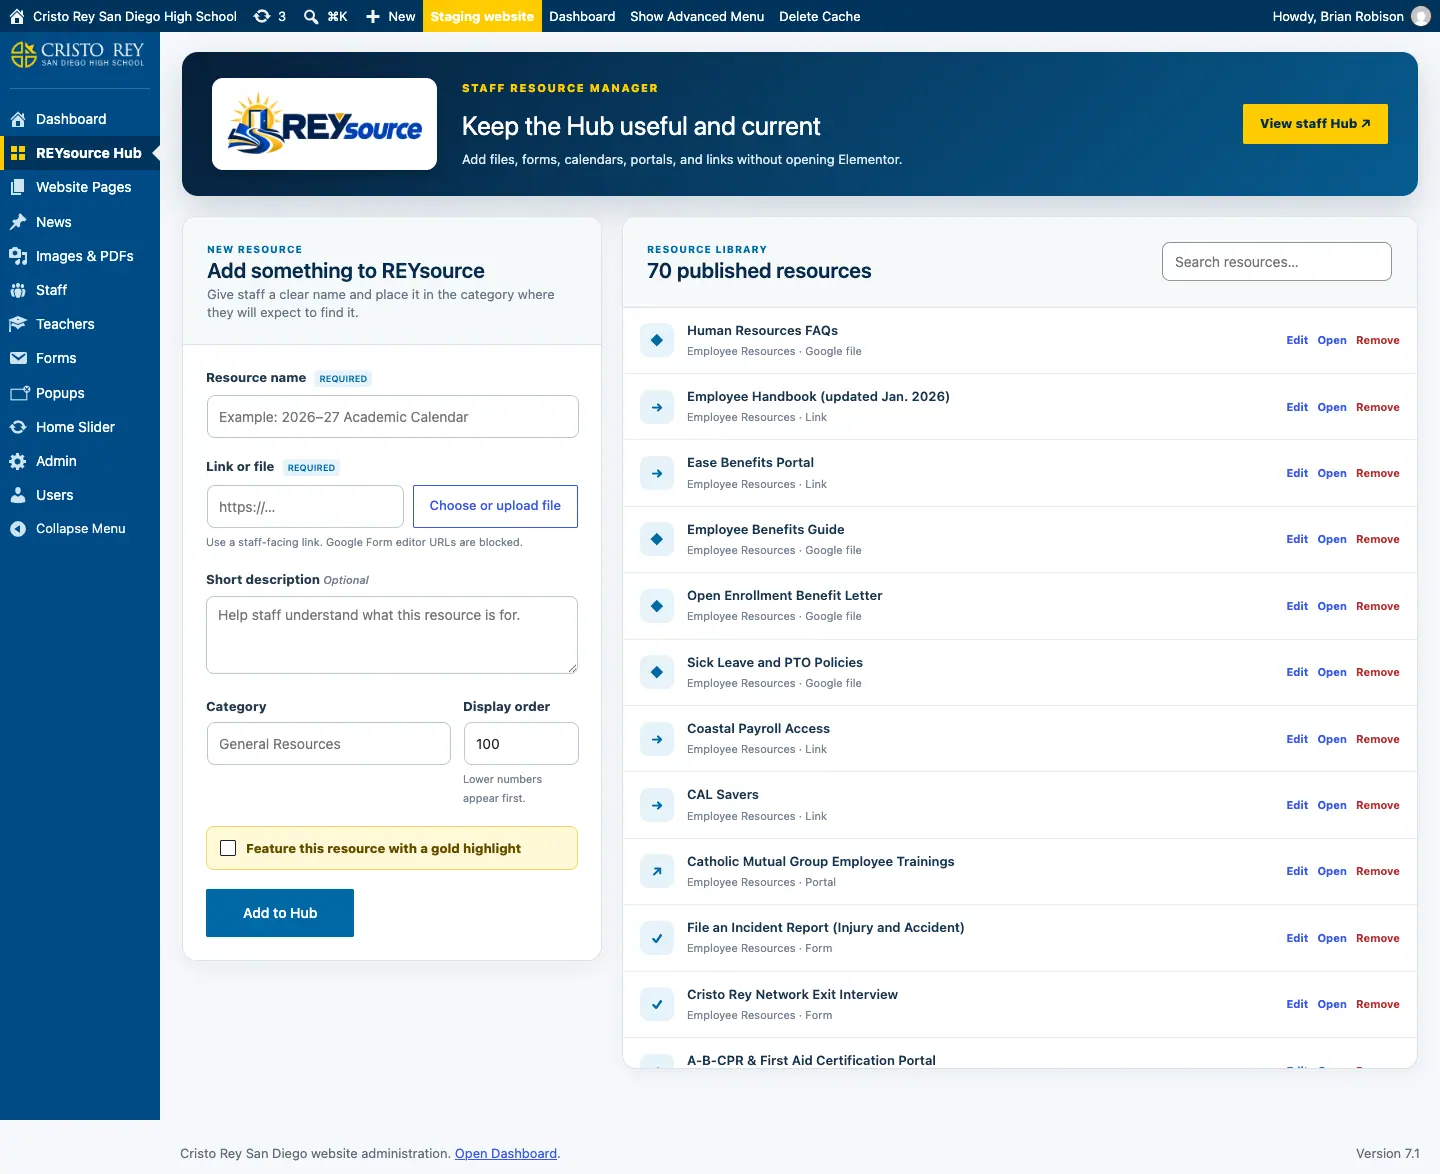
Task: Click the Collapse Menu arrow icon
Action: (18, 529)
